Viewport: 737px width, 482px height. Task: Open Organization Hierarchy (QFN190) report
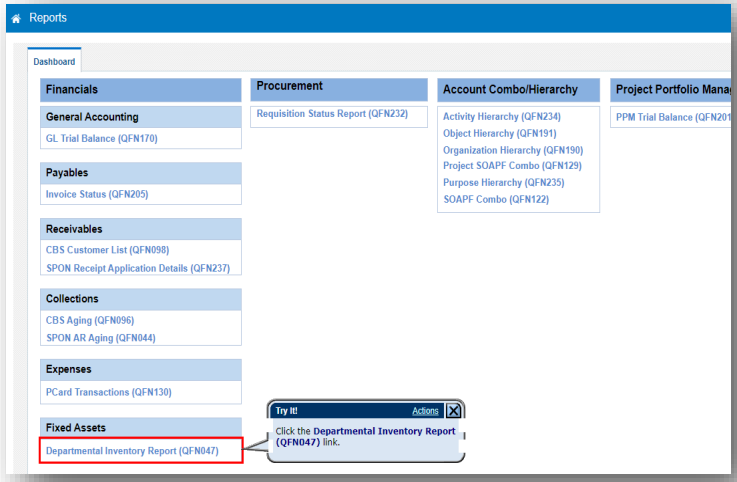(512, 150)
